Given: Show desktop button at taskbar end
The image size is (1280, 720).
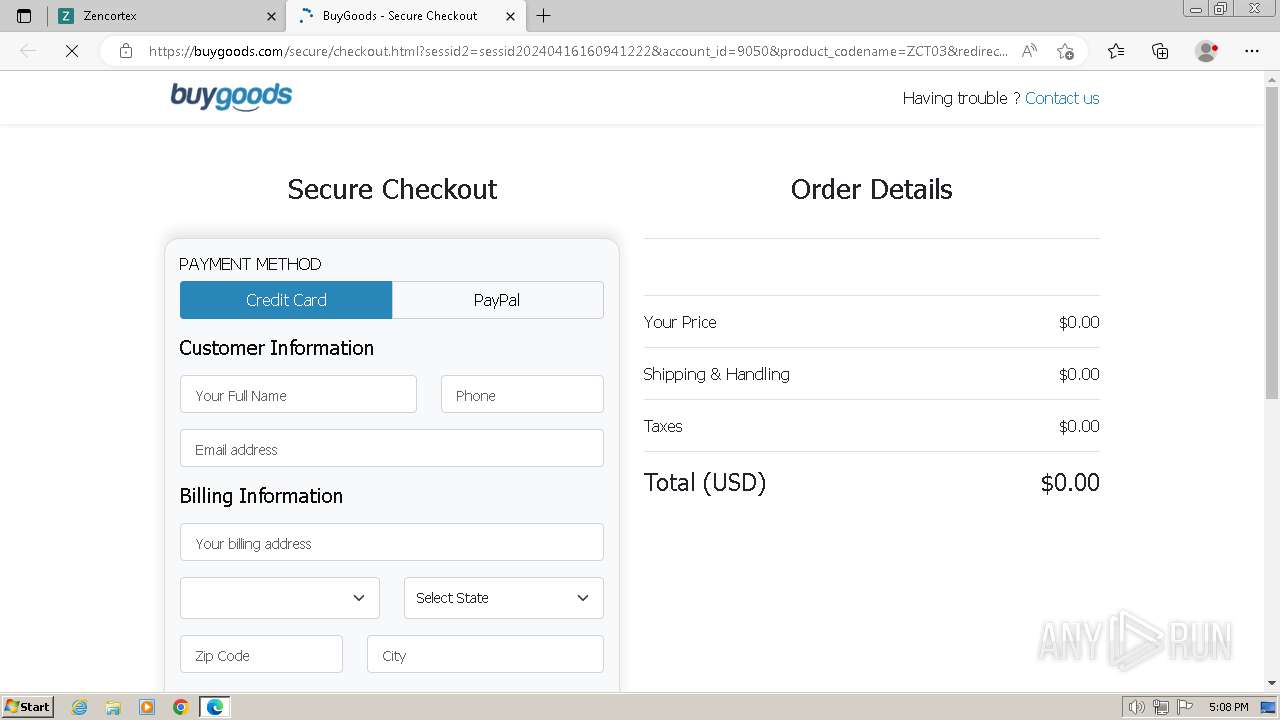Looking at the screenshot, I should pyautogui.click(x=1270, y=707).
